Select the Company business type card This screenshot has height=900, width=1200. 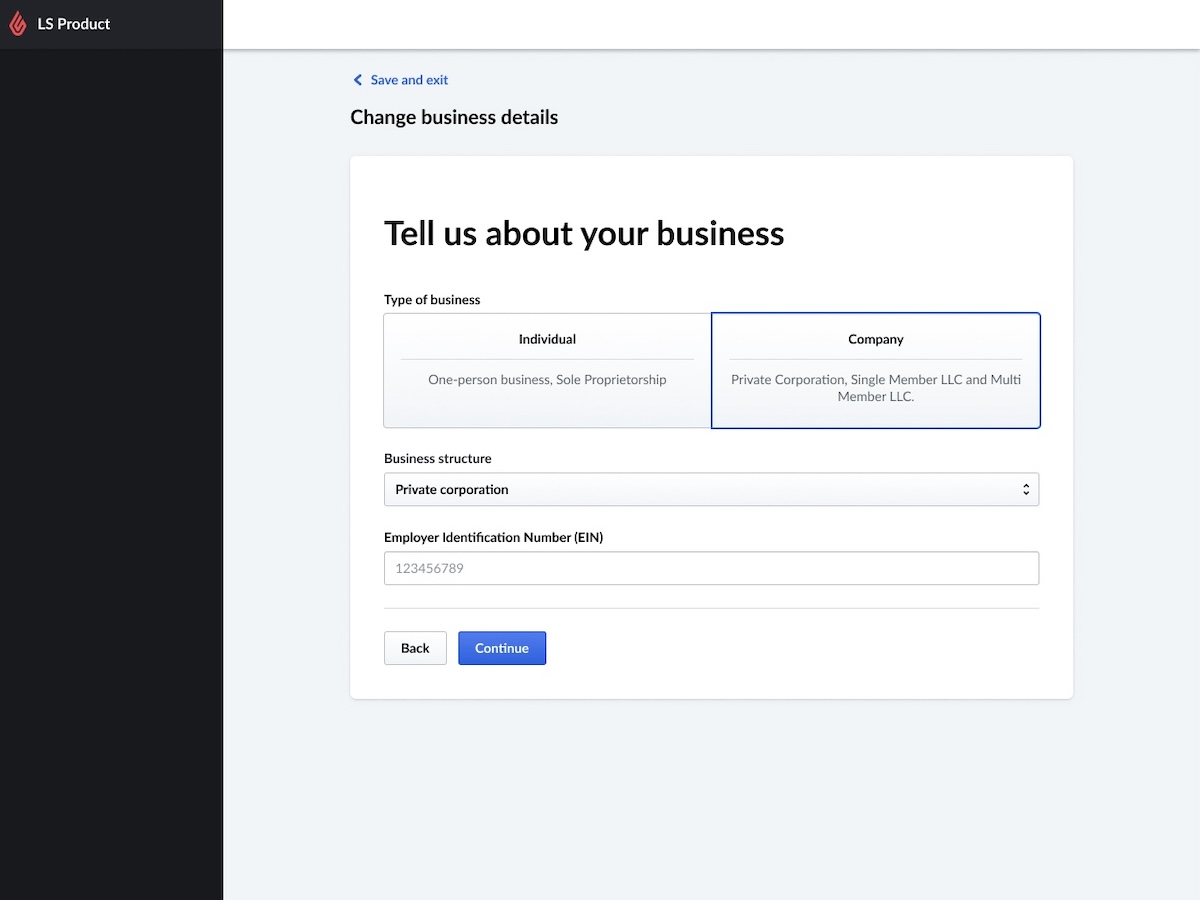click(875, 370)
